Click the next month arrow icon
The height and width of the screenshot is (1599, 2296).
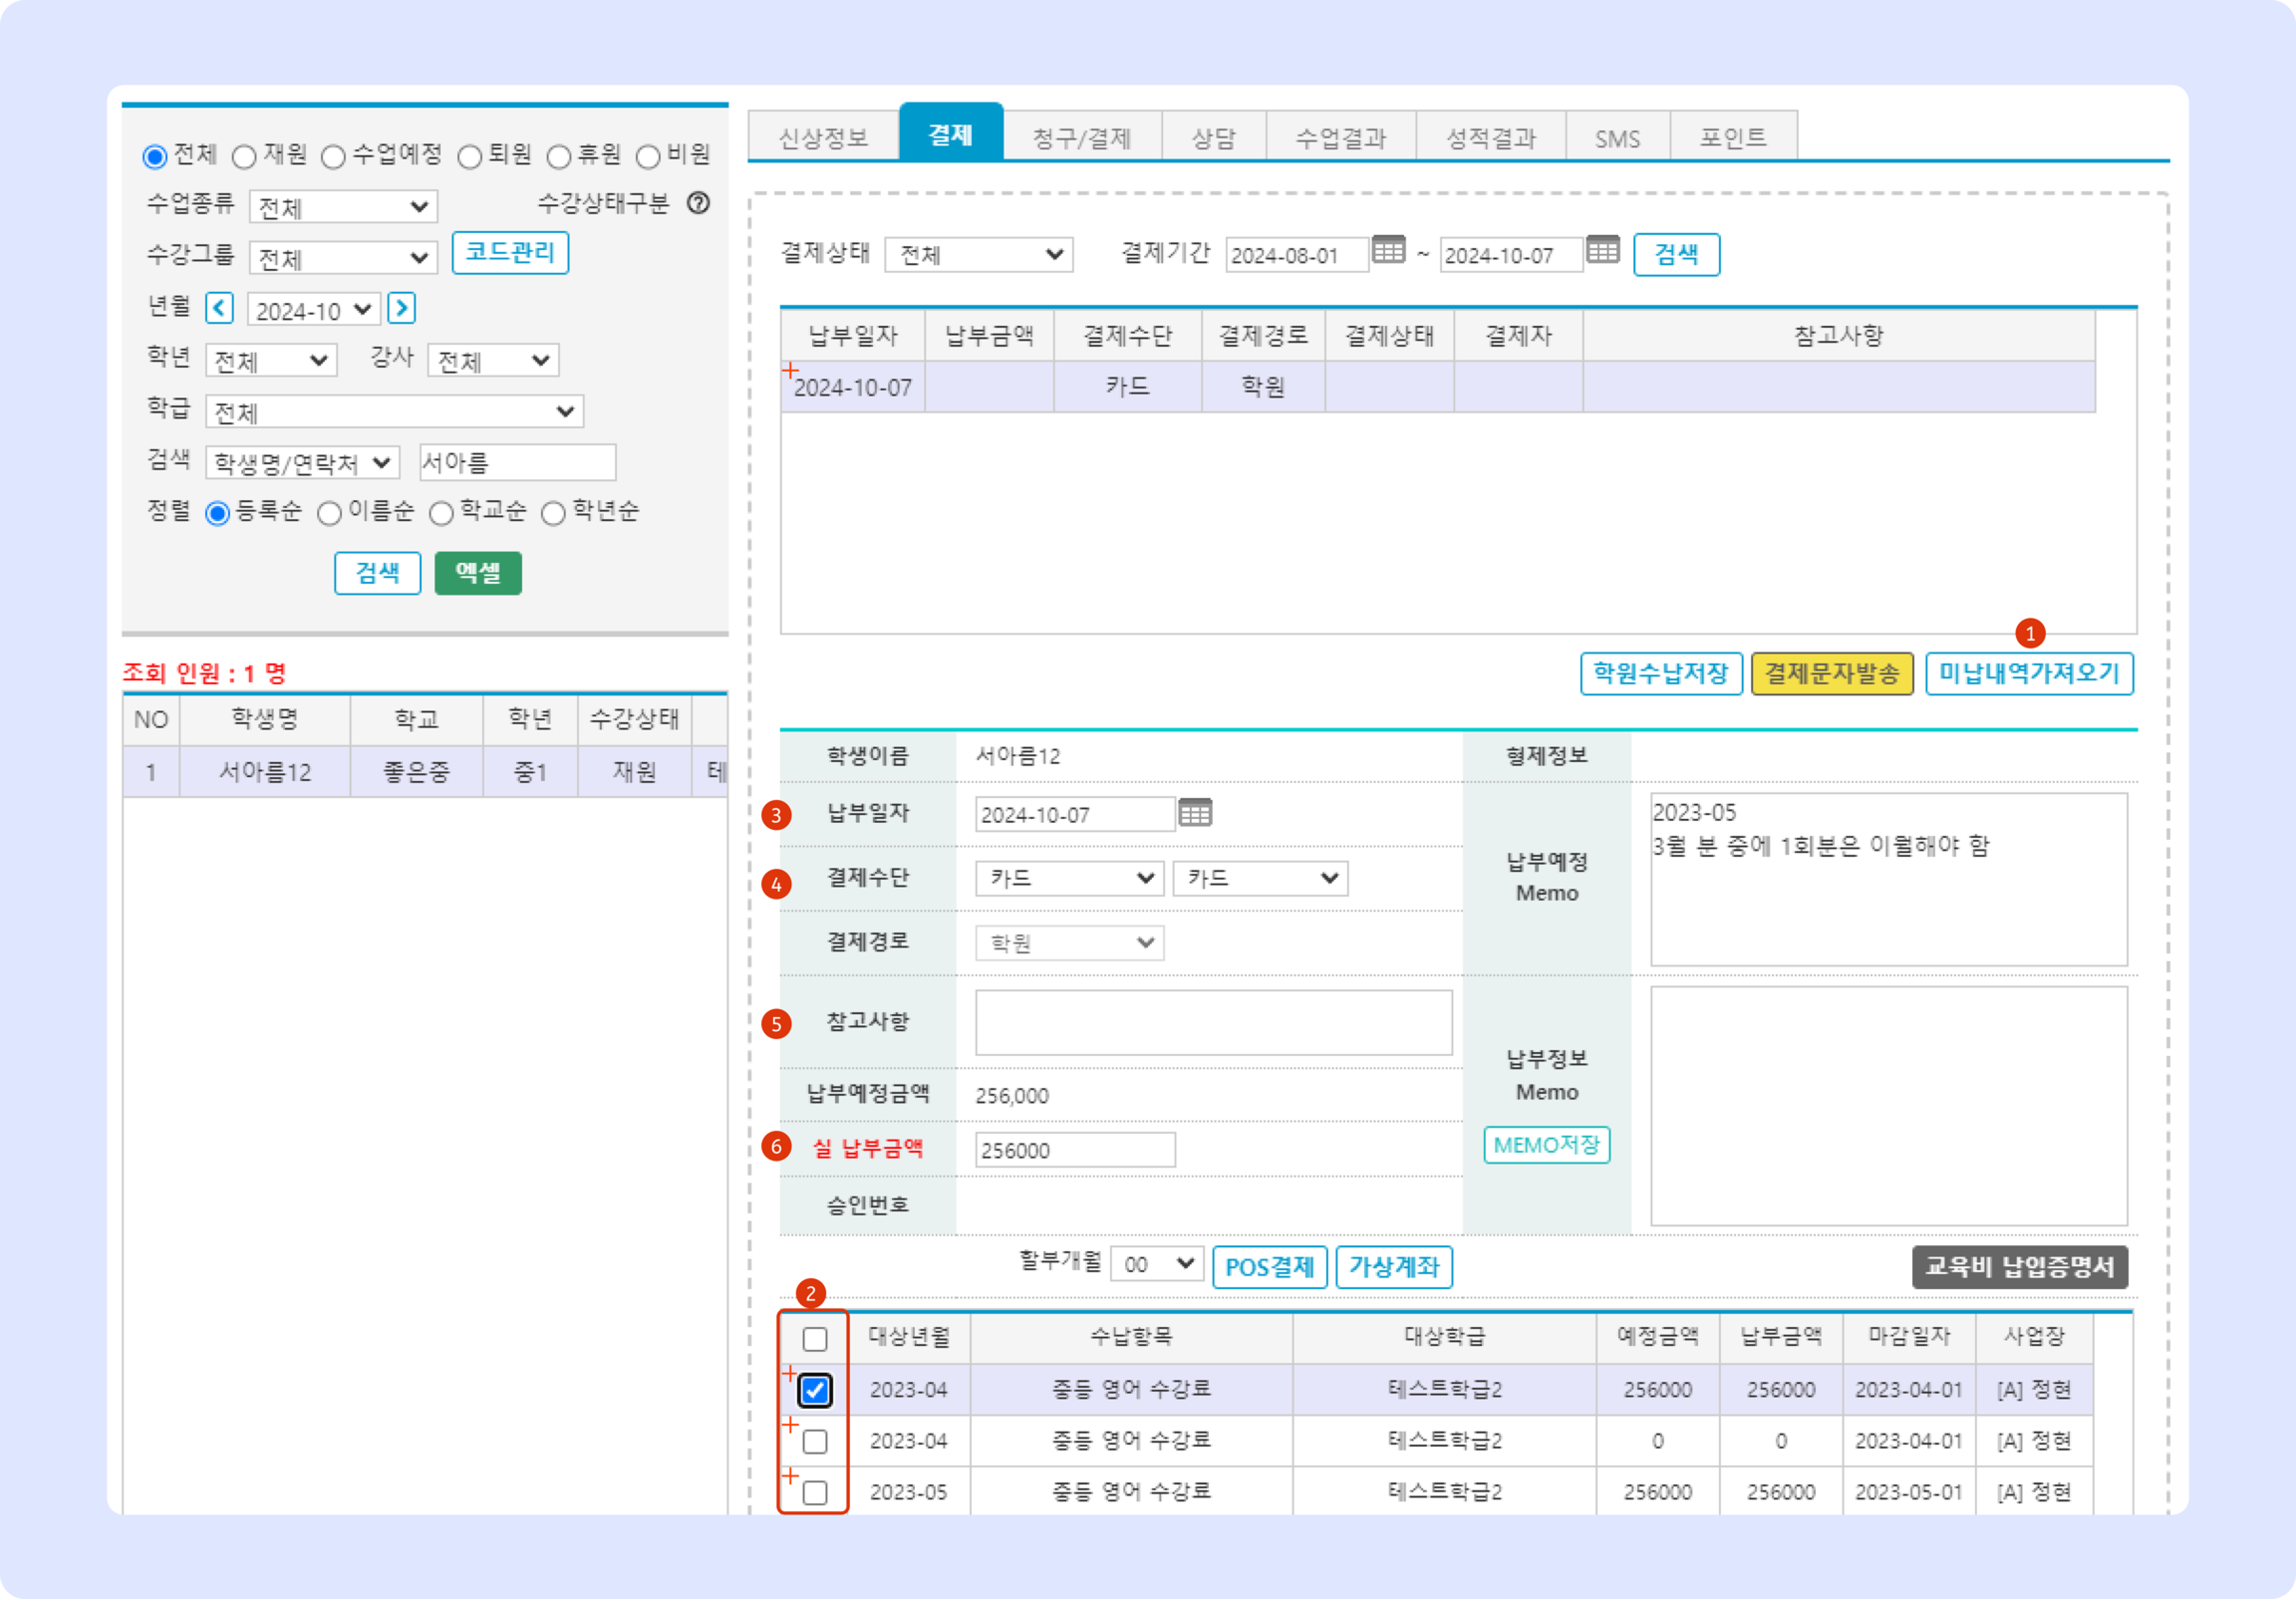coord(401,308)
